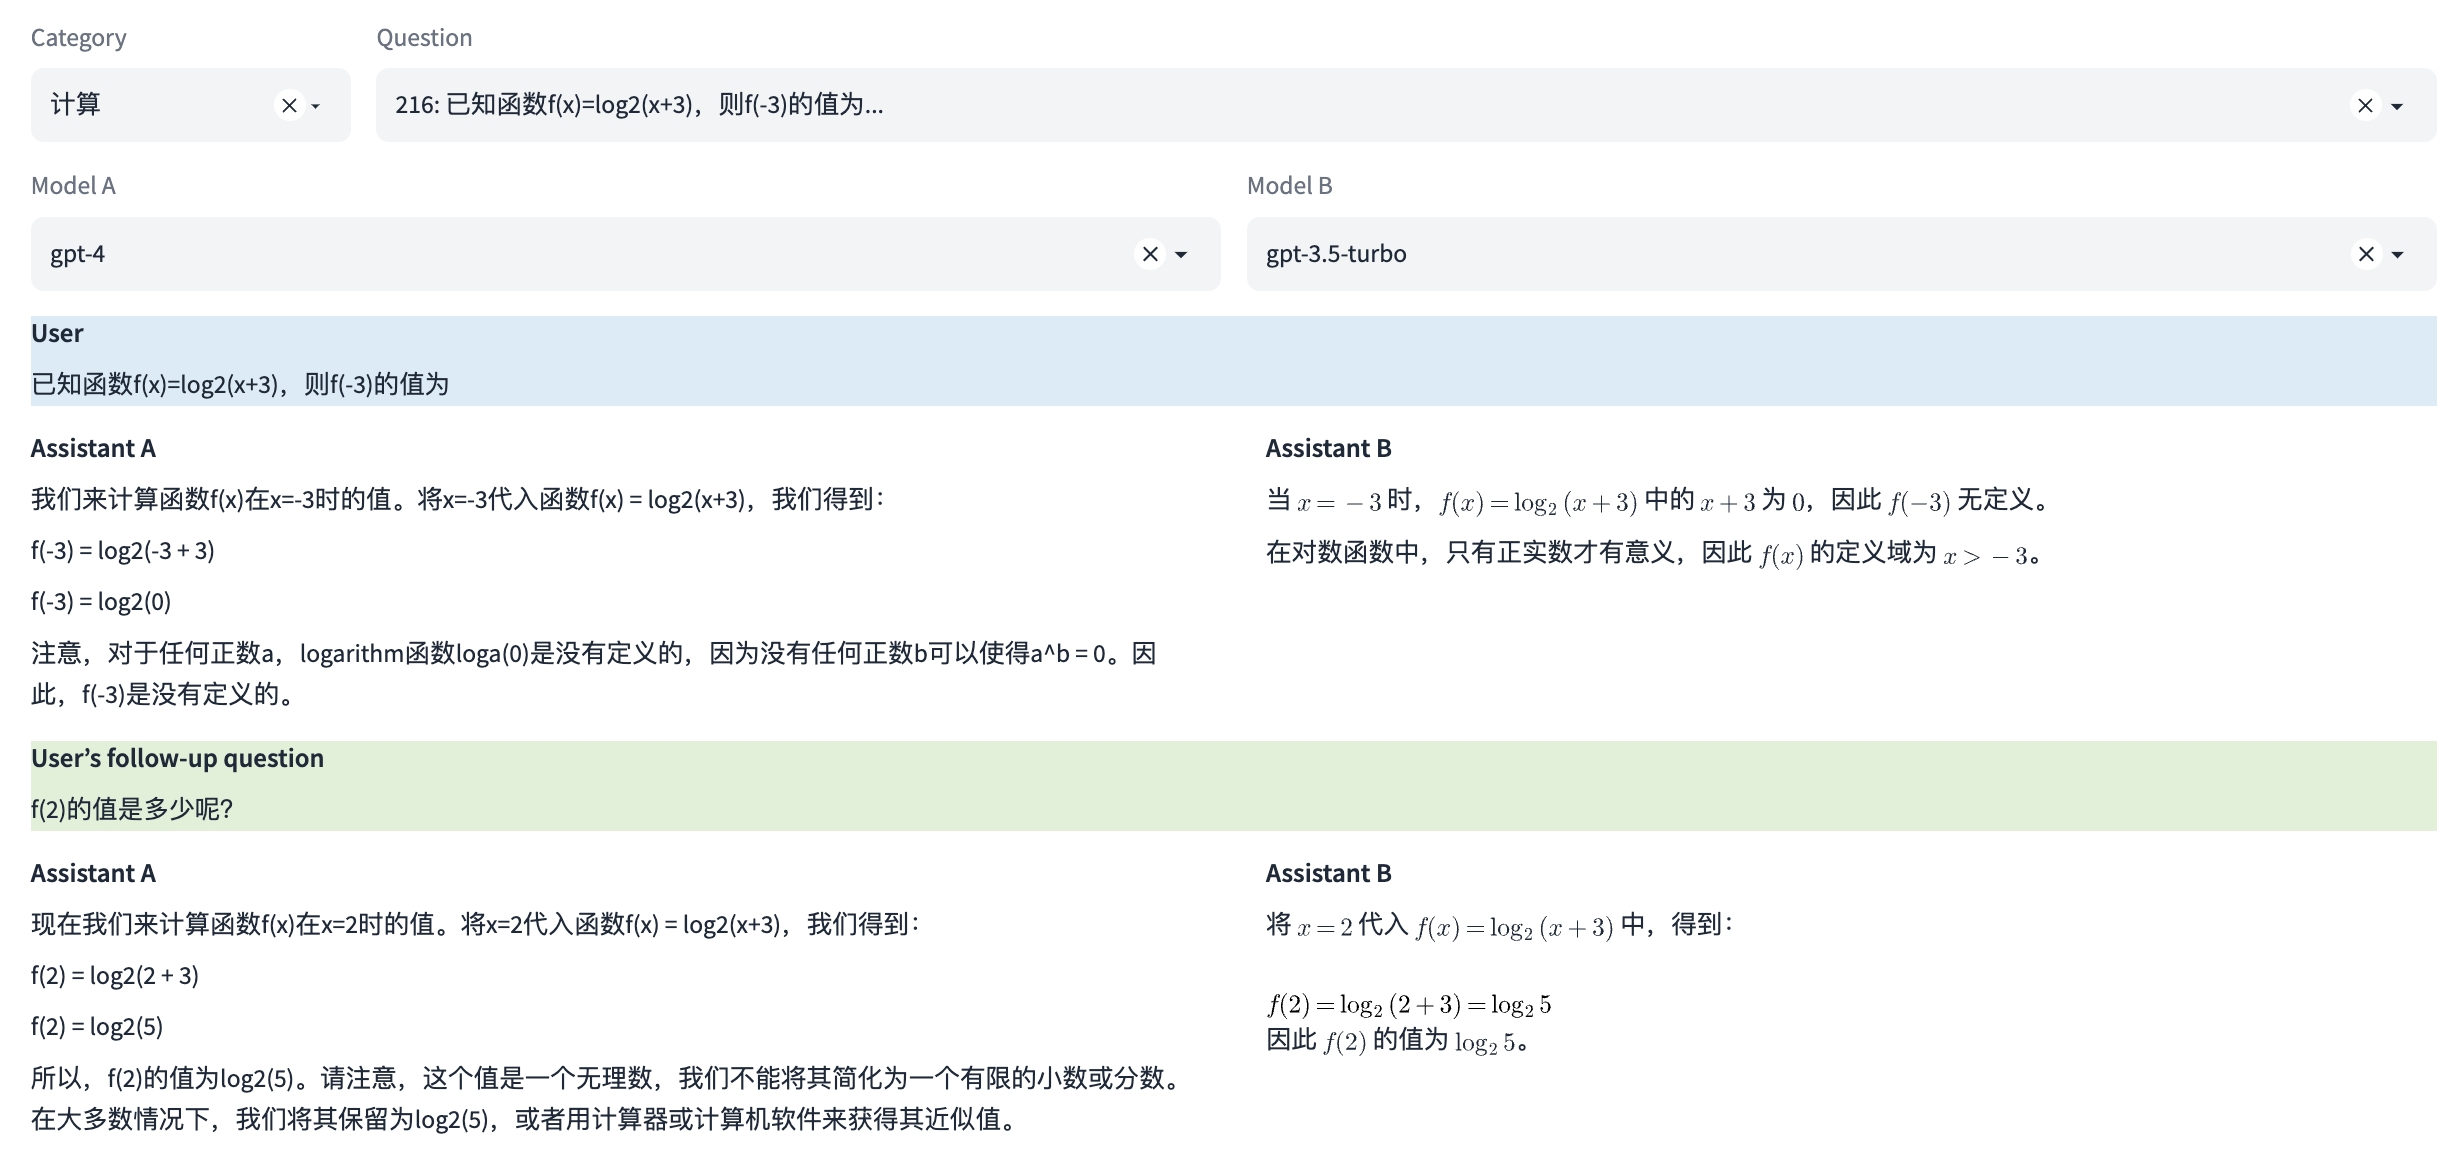
Task: Click the 计算 text in Category field
Action: (x=76, y=105)
